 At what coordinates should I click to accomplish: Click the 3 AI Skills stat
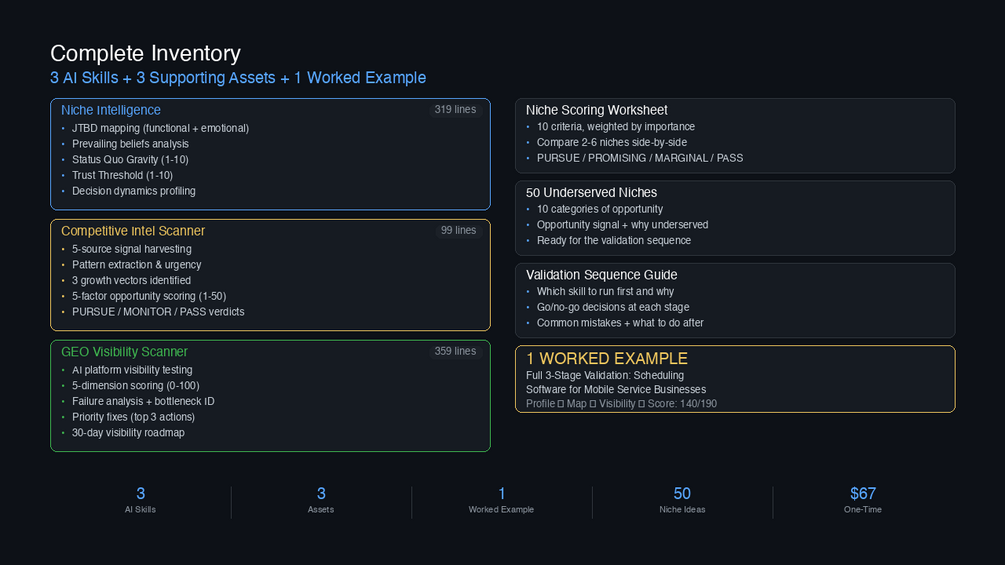[140, 499]
